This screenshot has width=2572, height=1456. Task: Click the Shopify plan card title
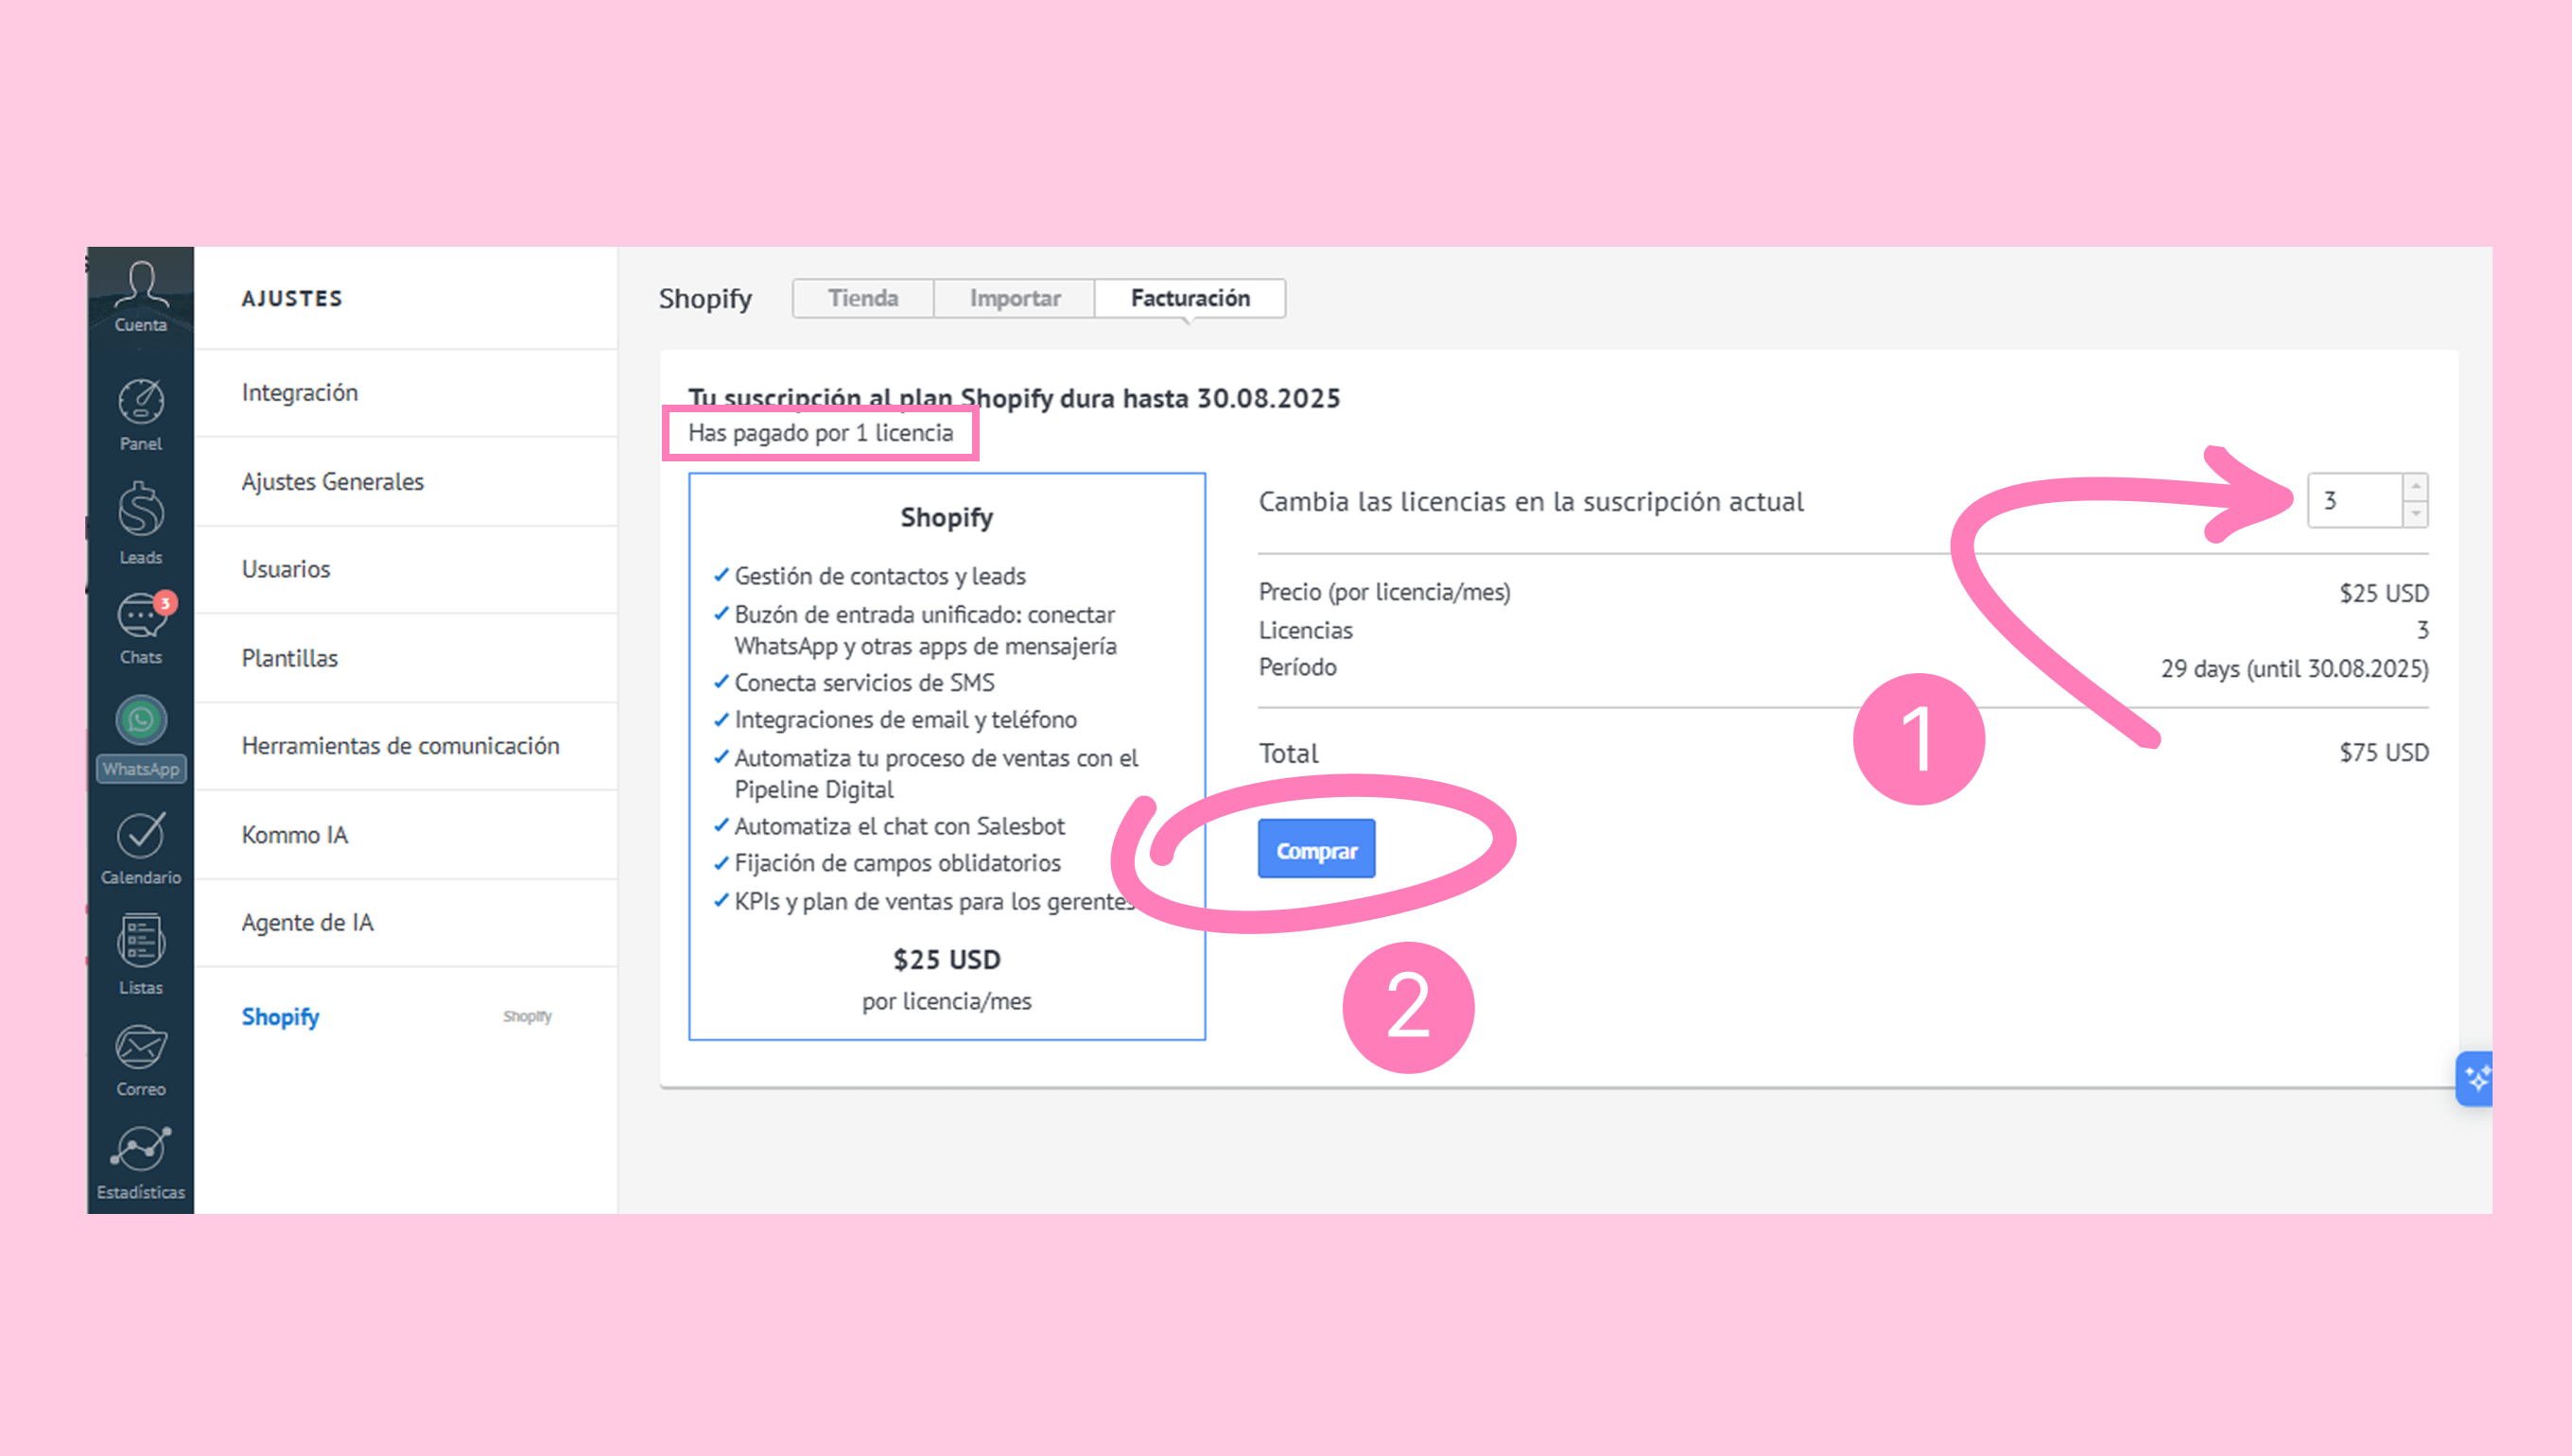click(x=946, y=518)
